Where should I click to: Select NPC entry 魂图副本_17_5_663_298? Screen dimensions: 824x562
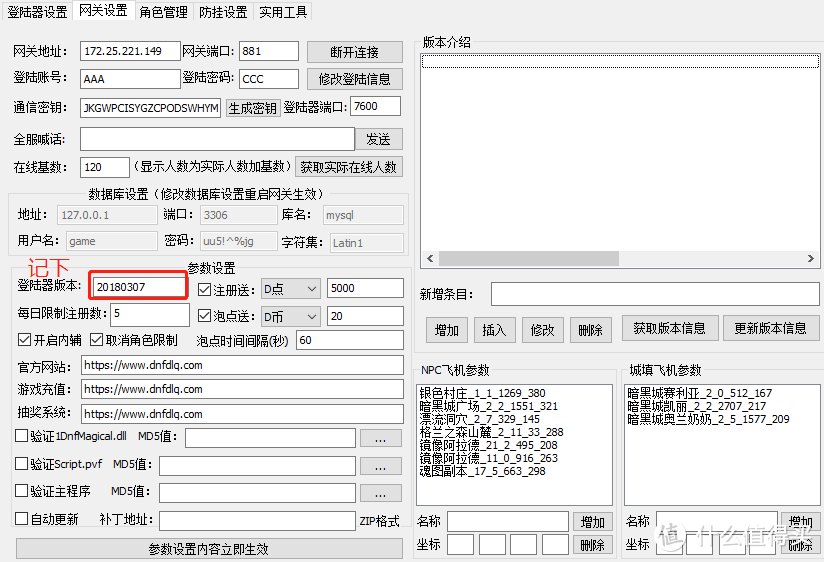click(x=482, y=471)
